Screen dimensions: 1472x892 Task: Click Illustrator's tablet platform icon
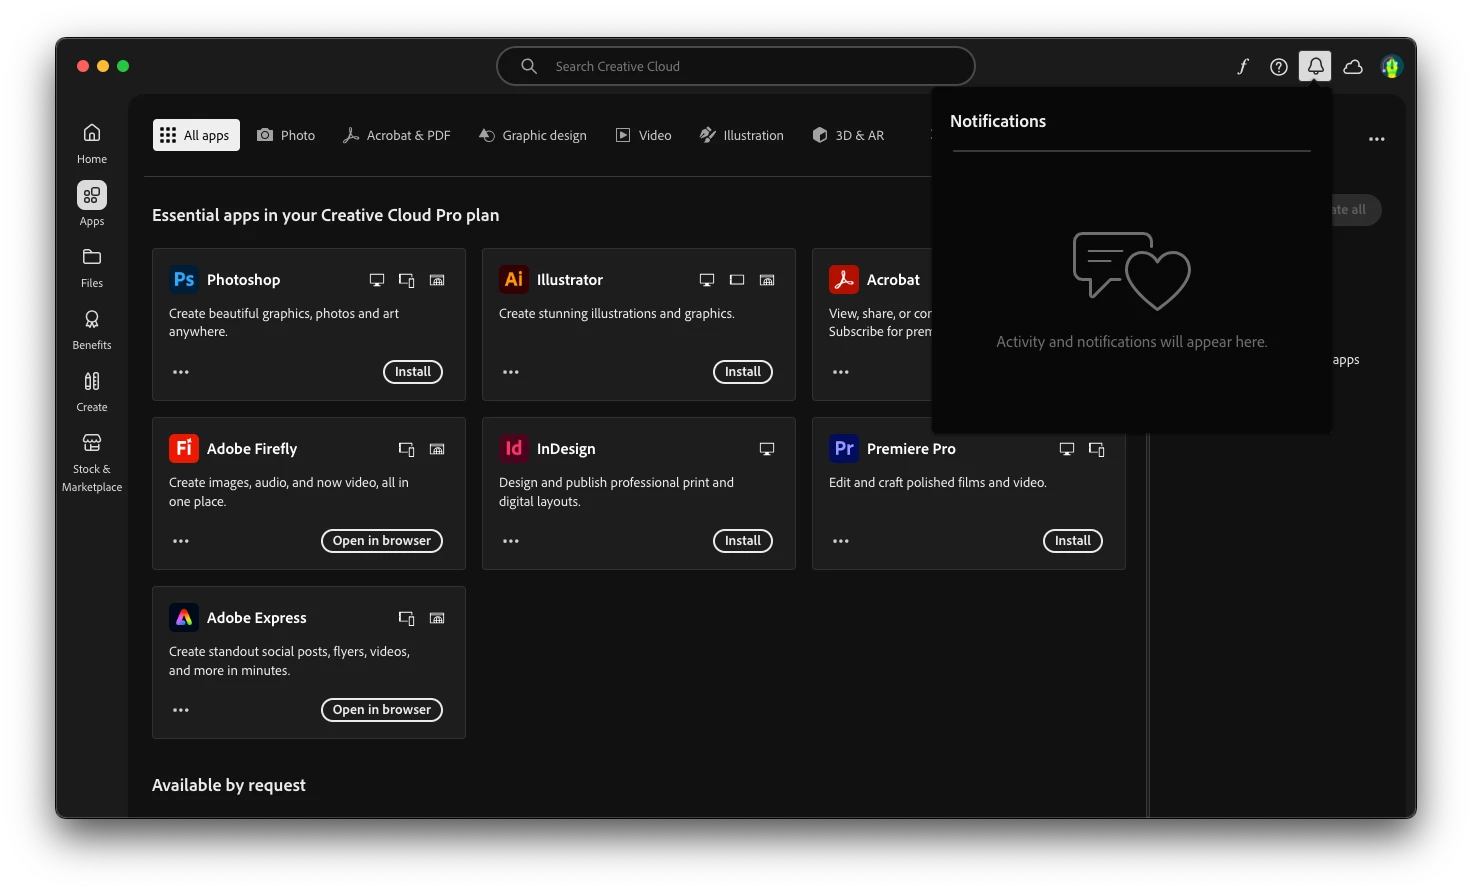(x=737, y=280)
